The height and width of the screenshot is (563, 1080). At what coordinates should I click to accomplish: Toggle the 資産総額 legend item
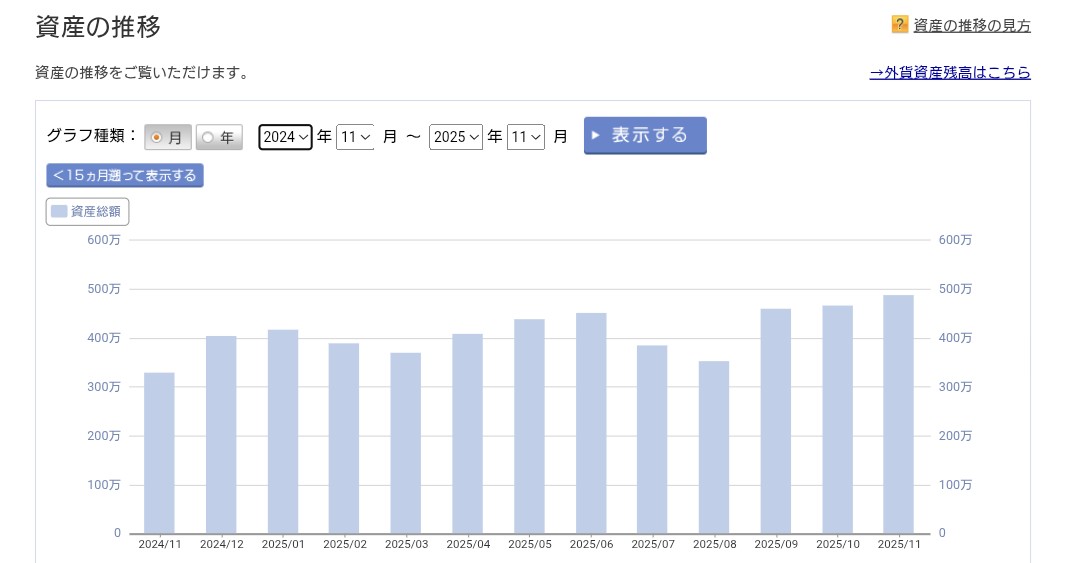coord(88,212)
